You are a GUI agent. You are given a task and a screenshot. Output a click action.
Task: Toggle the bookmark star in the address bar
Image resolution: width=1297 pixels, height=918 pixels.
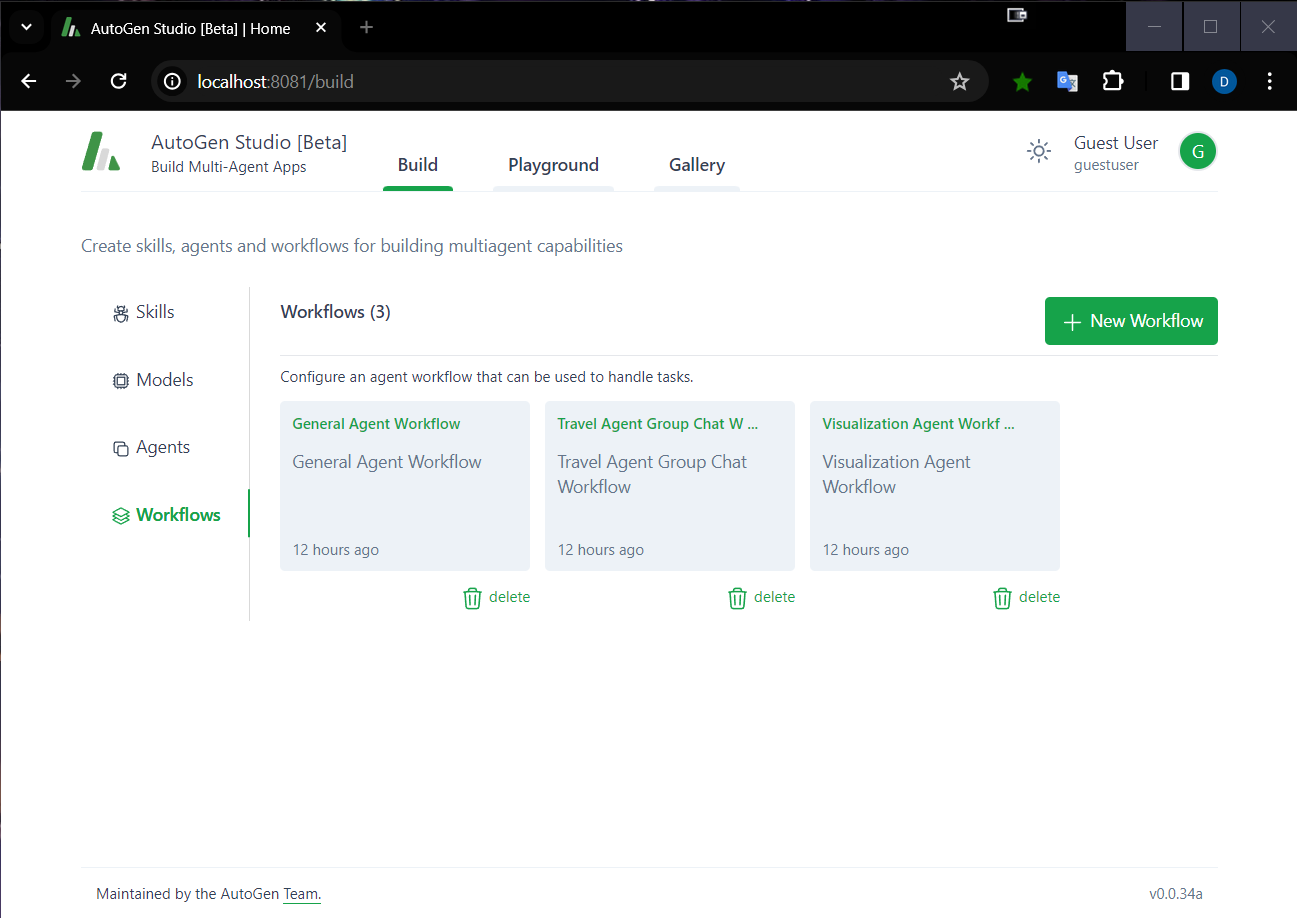pyautogui.click(x=960, y=81)
